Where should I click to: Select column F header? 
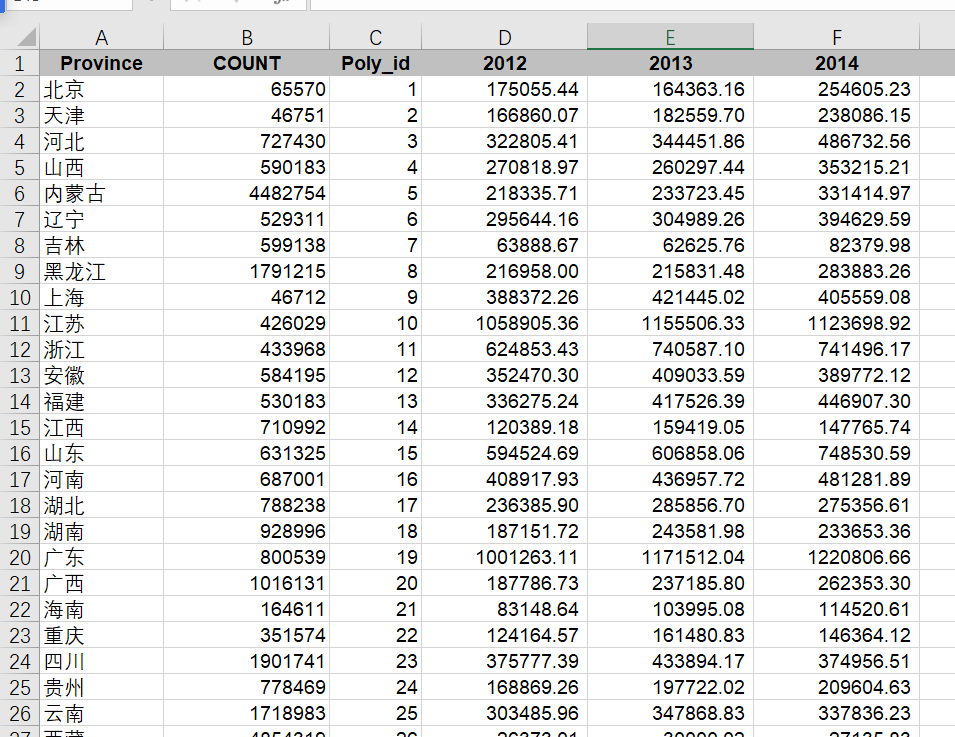pyautogui.click(x=836, y=37)
